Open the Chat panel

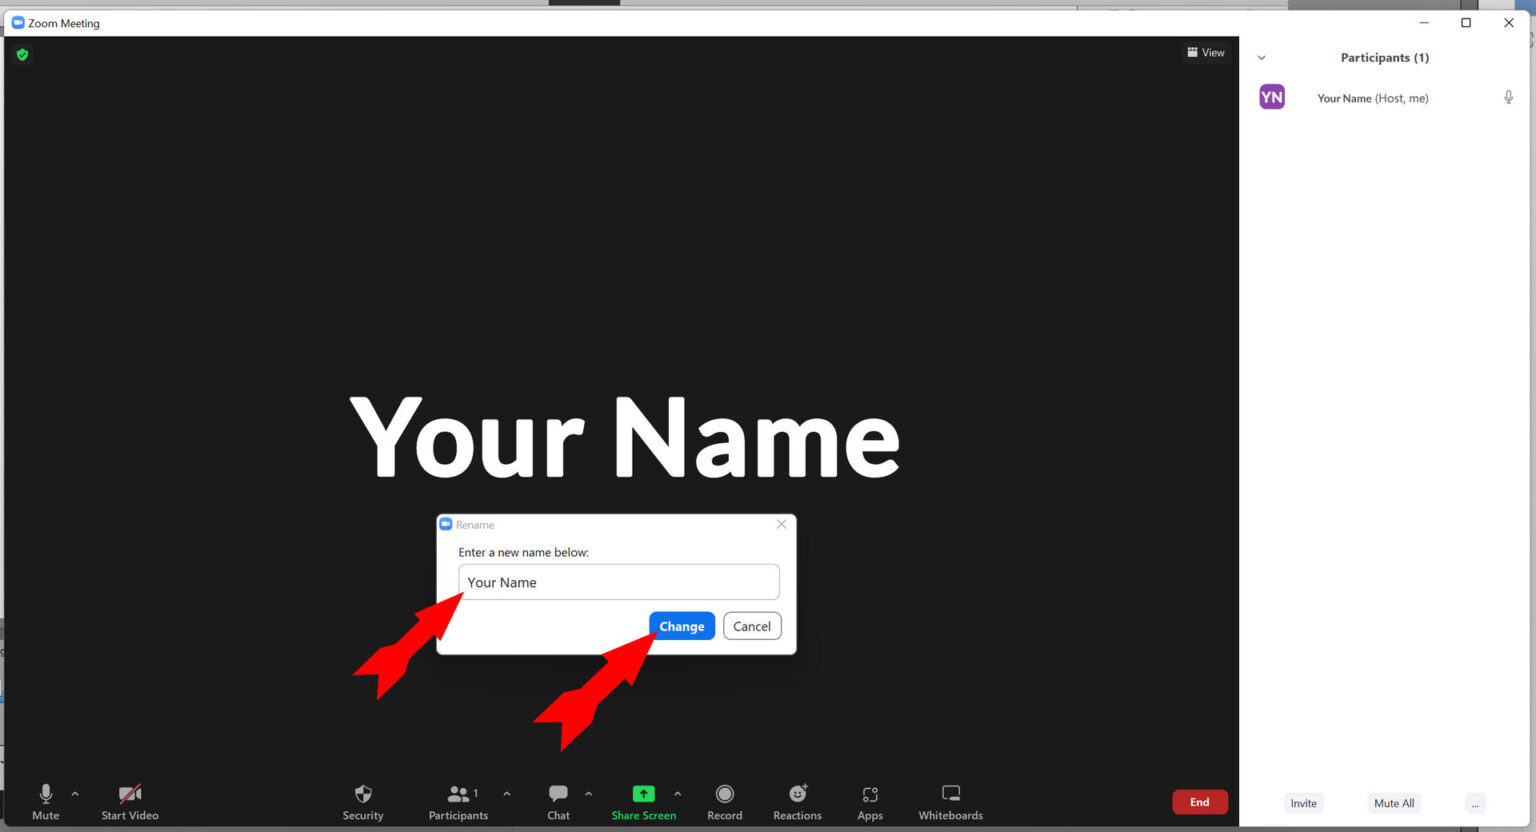pos(557,801)
